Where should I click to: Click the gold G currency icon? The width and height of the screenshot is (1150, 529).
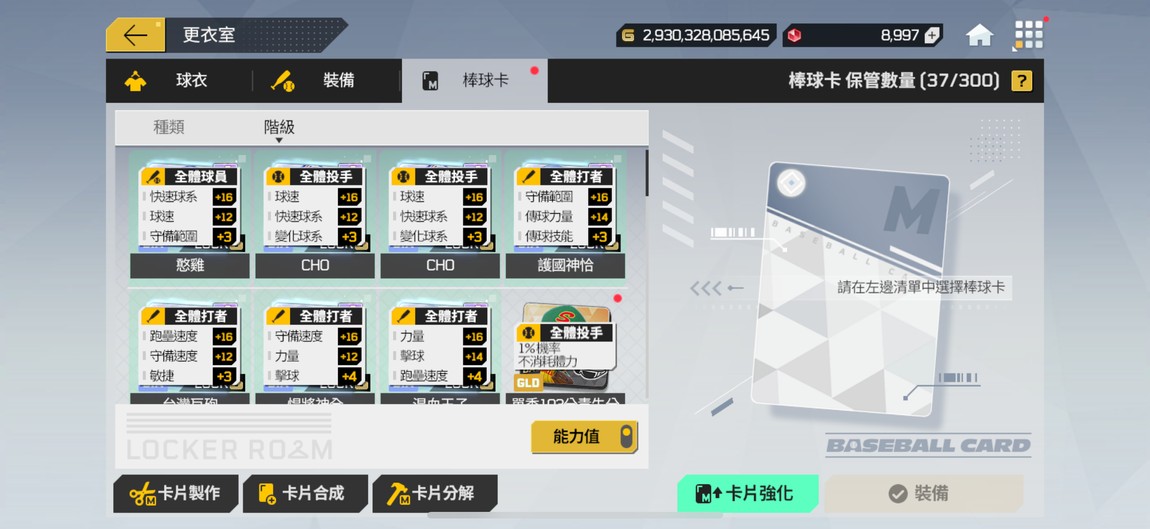pos(628,35)
